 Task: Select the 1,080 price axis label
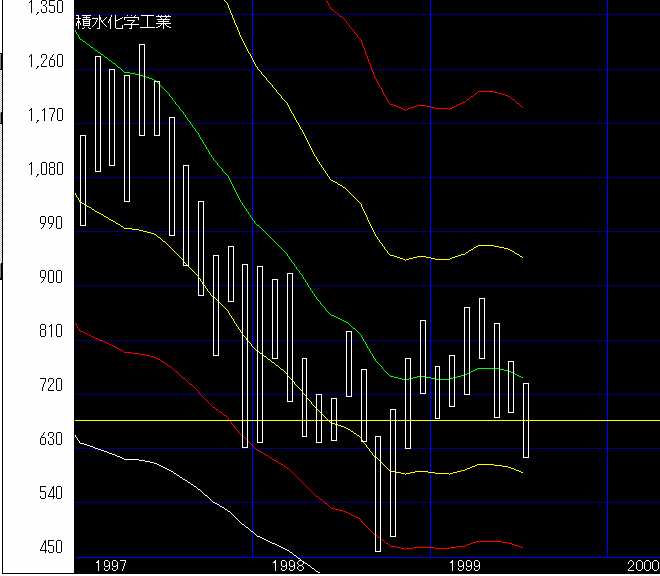[x=46, y=170]
